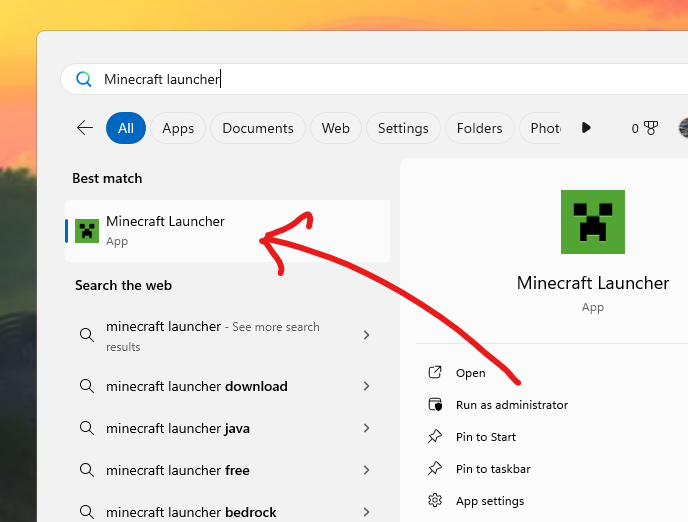Switch to the Apps filter
The width and height of the screenshot is (688, 522).
pos(178,128)
